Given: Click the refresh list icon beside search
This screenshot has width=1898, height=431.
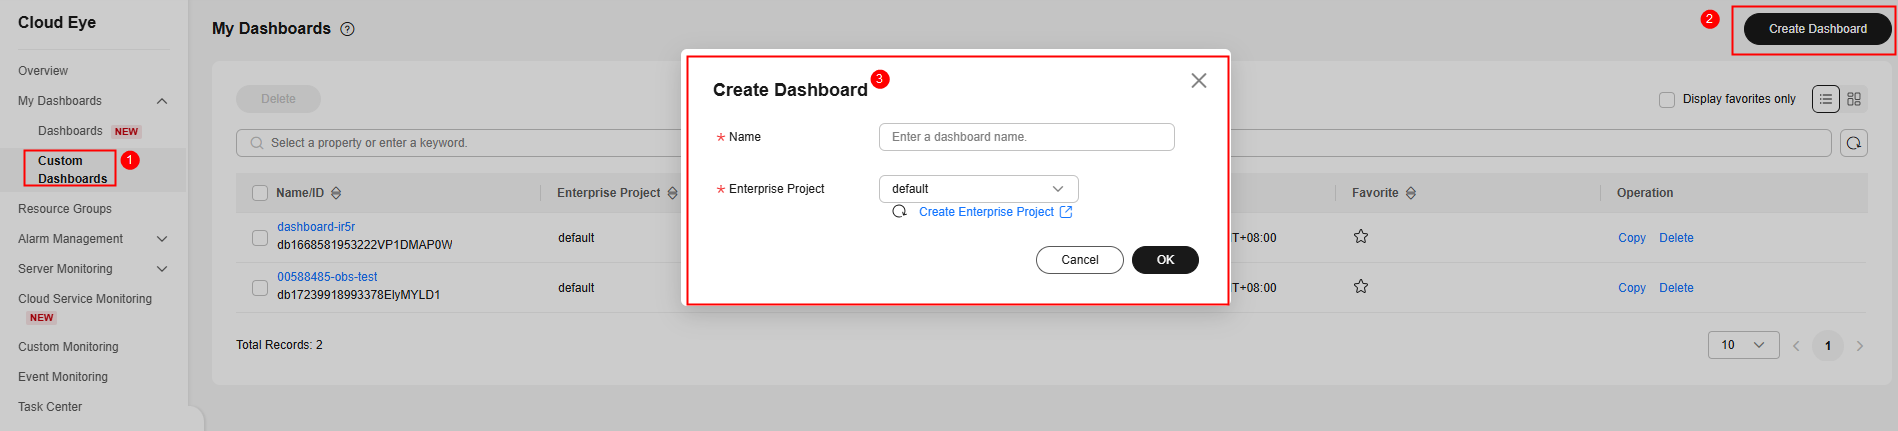Looking at the screenshot, I should 1854,143.
